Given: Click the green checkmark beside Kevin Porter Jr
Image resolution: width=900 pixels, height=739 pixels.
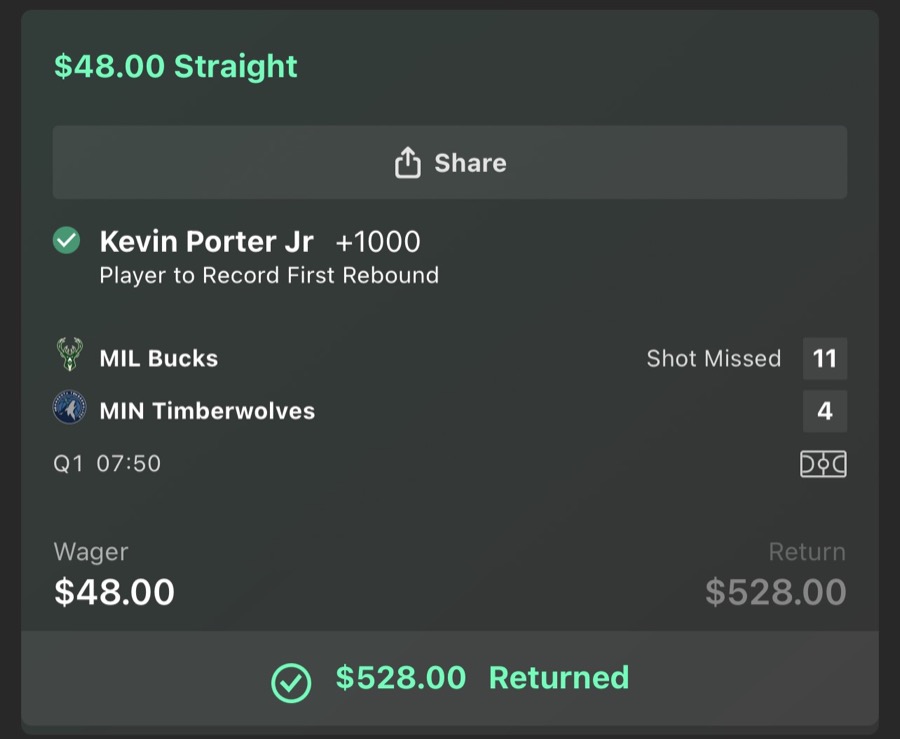Looking at the screenshot, I should pos(65,240).
